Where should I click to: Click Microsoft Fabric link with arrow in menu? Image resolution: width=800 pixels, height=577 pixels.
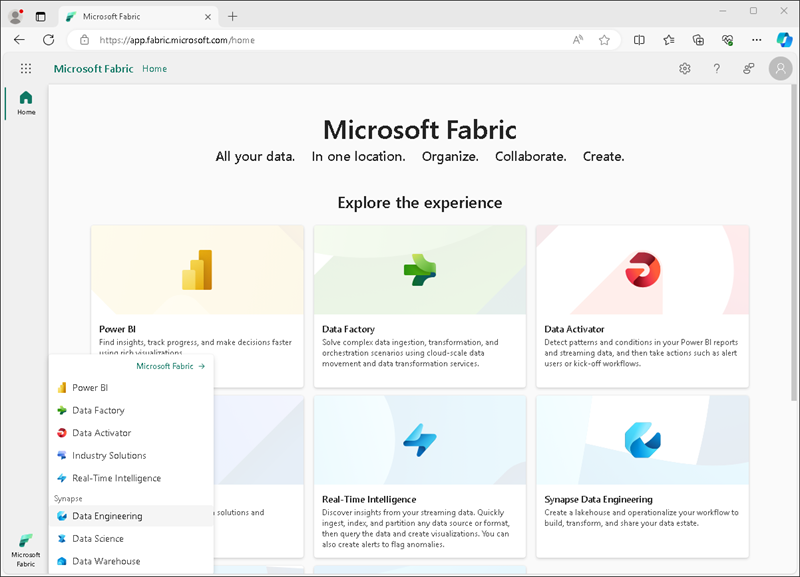tap(170, 366)
